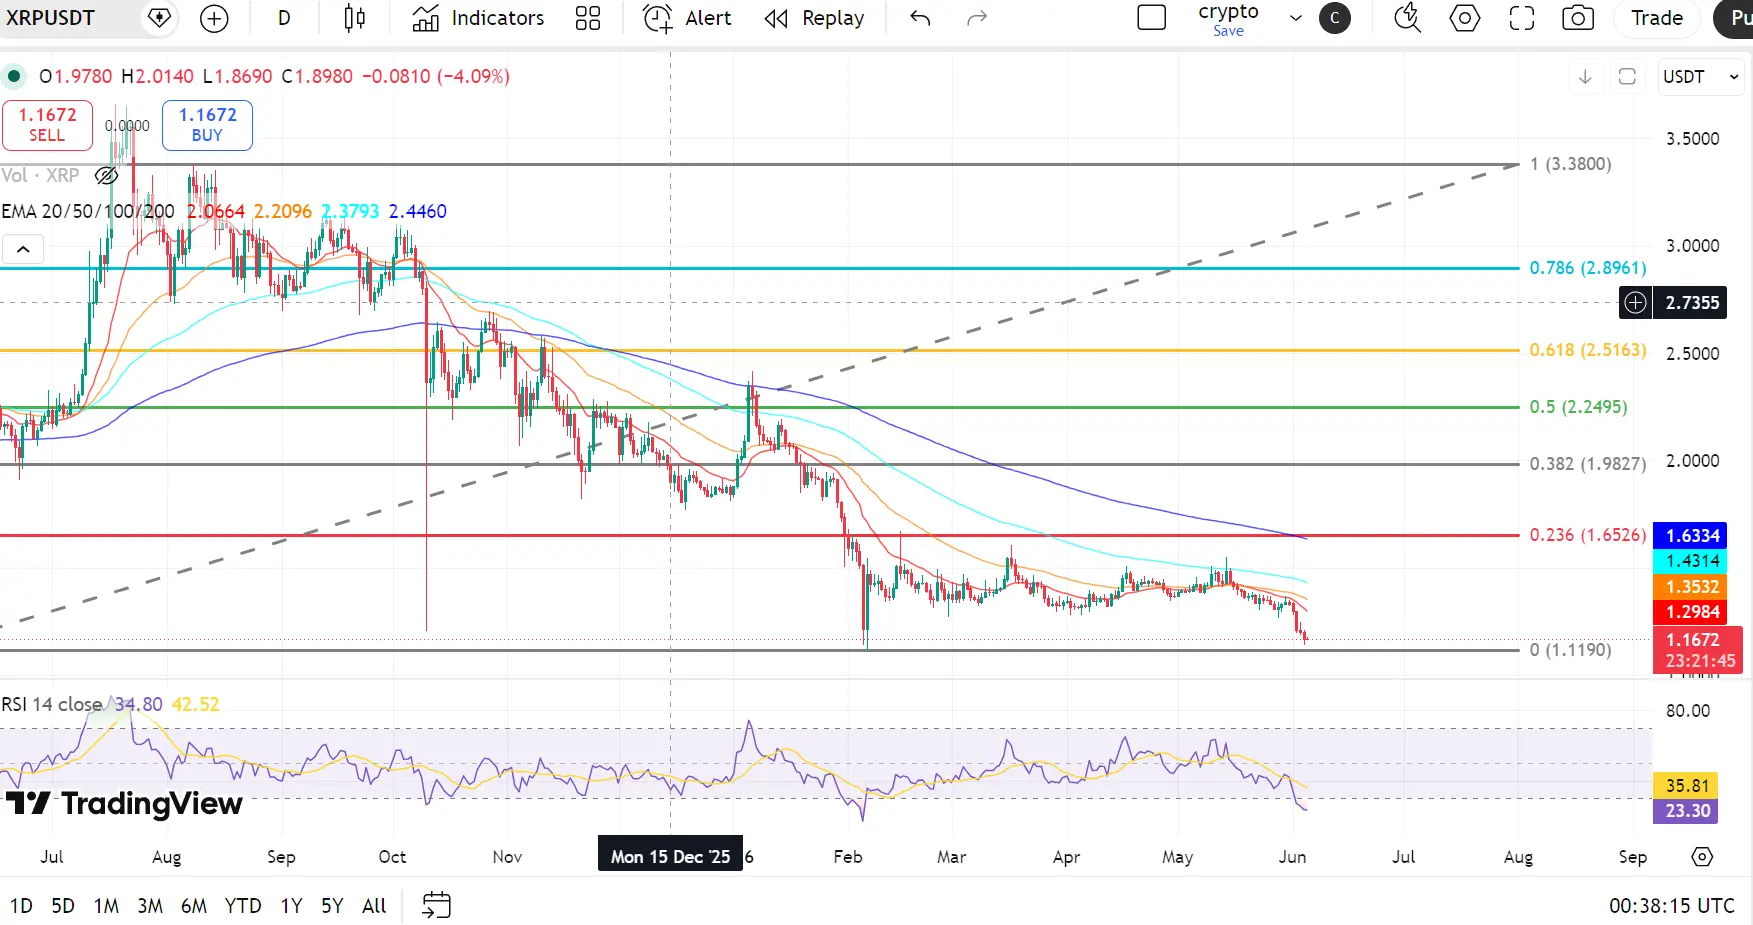Viewport: 1753px width, 925px height.
Task: Change the D timeframe interval
Action: pos(284,18)
